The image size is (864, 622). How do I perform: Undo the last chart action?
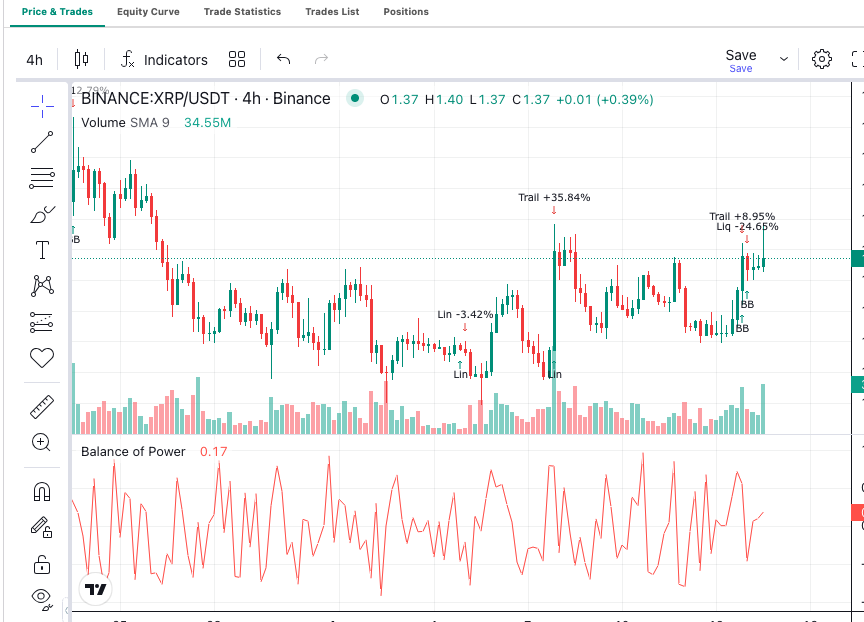coord(283,59)
